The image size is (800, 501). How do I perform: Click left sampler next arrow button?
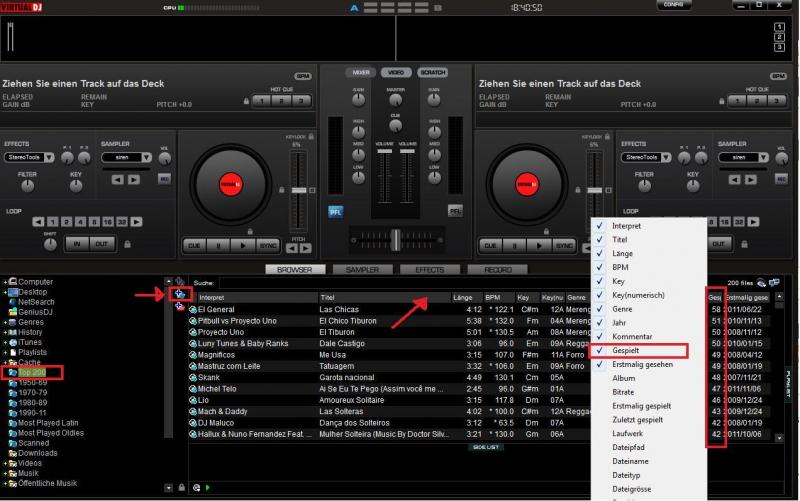coord(133,179)
